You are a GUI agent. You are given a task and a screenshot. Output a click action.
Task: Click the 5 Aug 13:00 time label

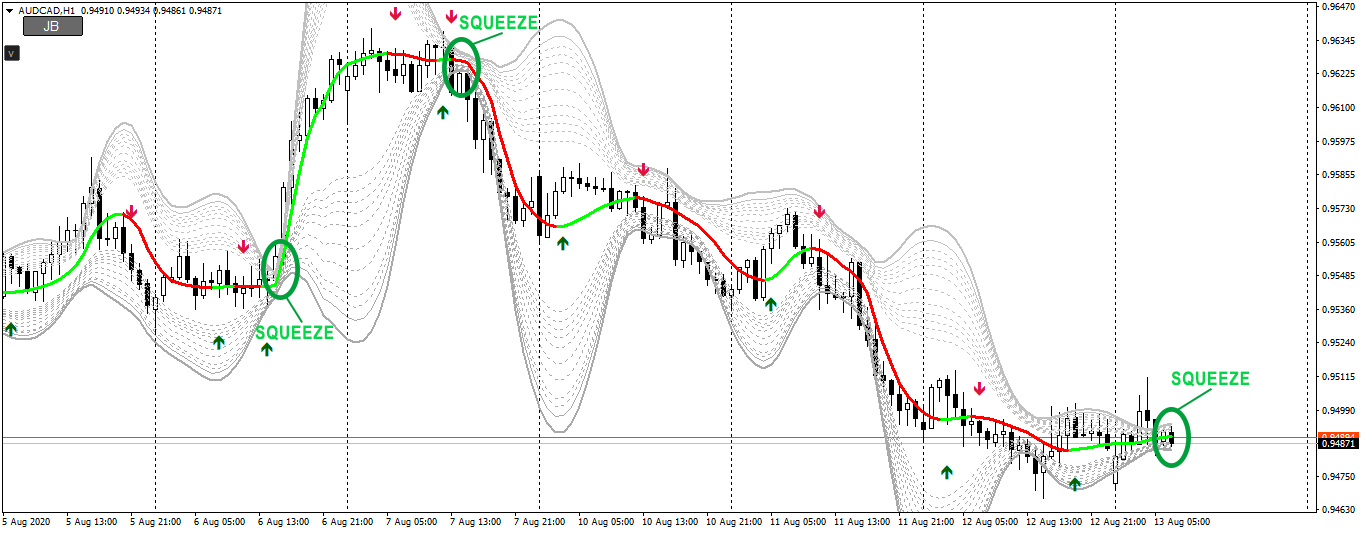pyautogui.click(x=92, y=522)
